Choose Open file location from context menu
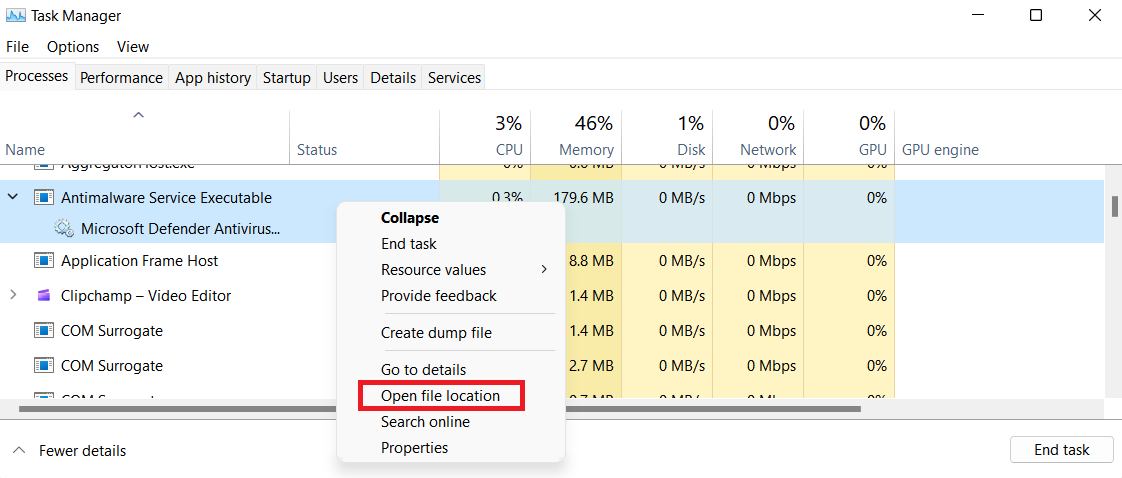 click(x=442, y=396)
